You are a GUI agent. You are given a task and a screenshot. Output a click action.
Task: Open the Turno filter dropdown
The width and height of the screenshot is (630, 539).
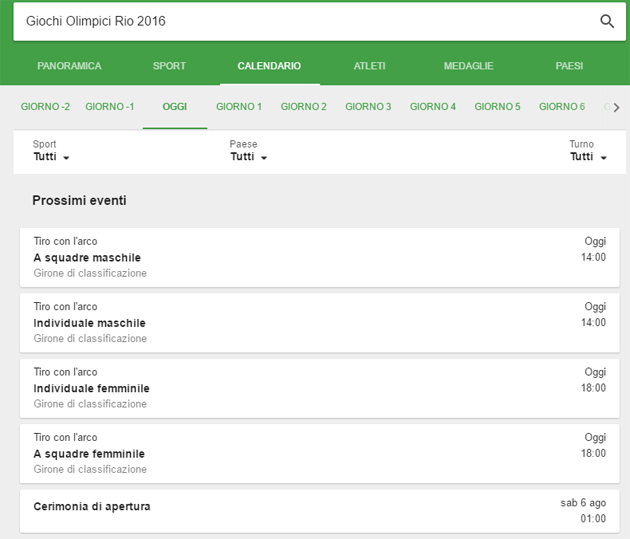click(x=588, y=157)
